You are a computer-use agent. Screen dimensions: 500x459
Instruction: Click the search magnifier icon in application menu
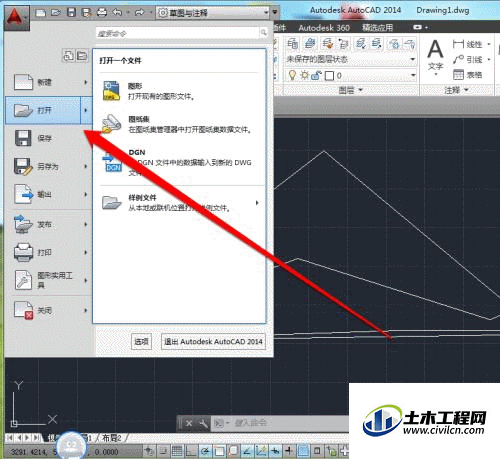pyautogui.click(x=263, y=32)
